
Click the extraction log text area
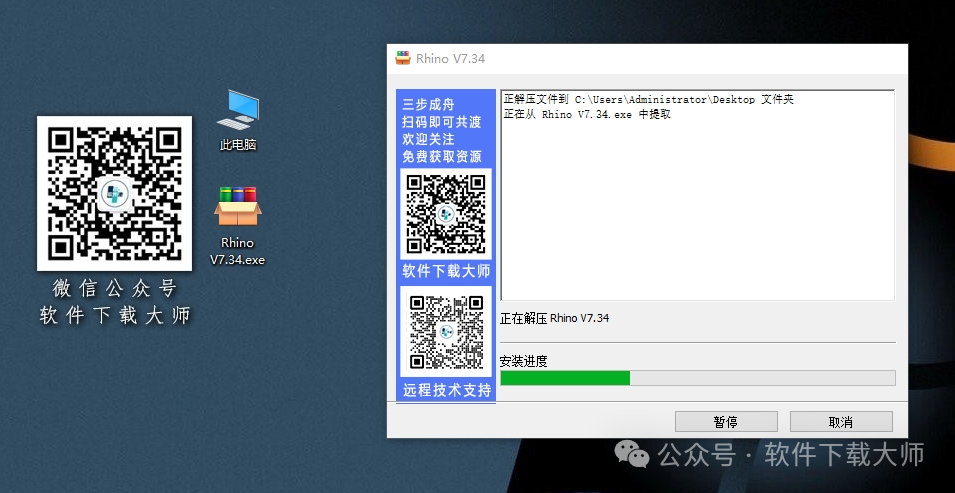tap(697, 195)
